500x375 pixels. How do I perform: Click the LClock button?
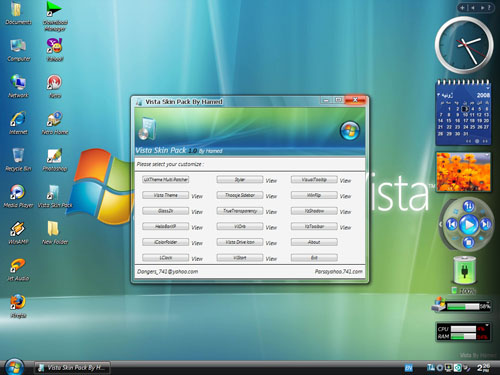tap(166, 258)
